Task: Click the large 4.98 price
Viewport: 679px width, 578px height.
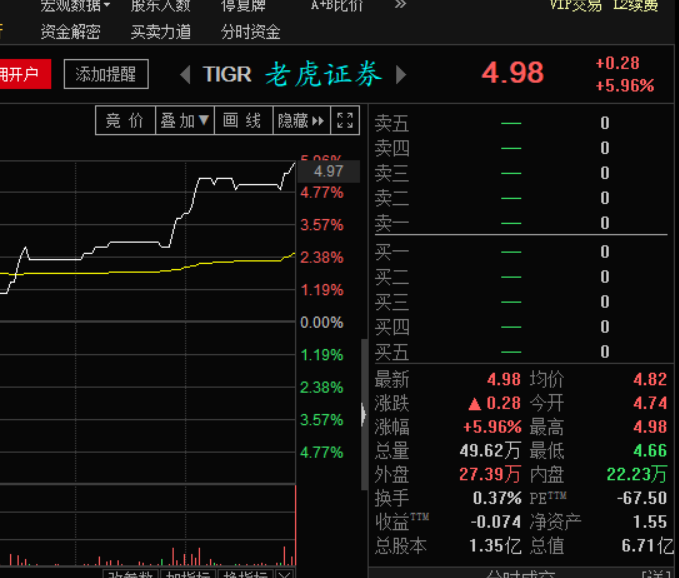Action: click(512, 73)
